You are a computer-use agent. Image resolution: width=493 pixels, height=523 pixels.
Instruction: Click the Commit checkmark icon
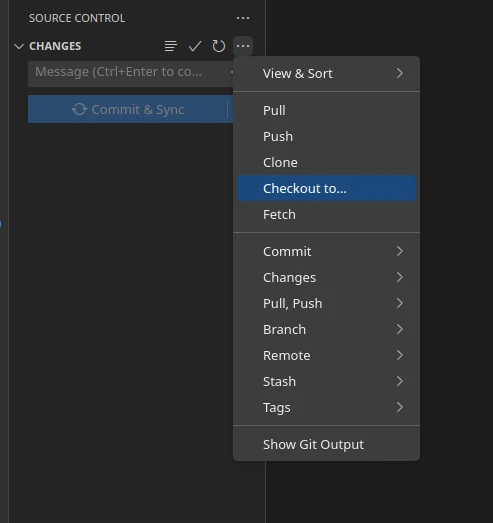195,46
